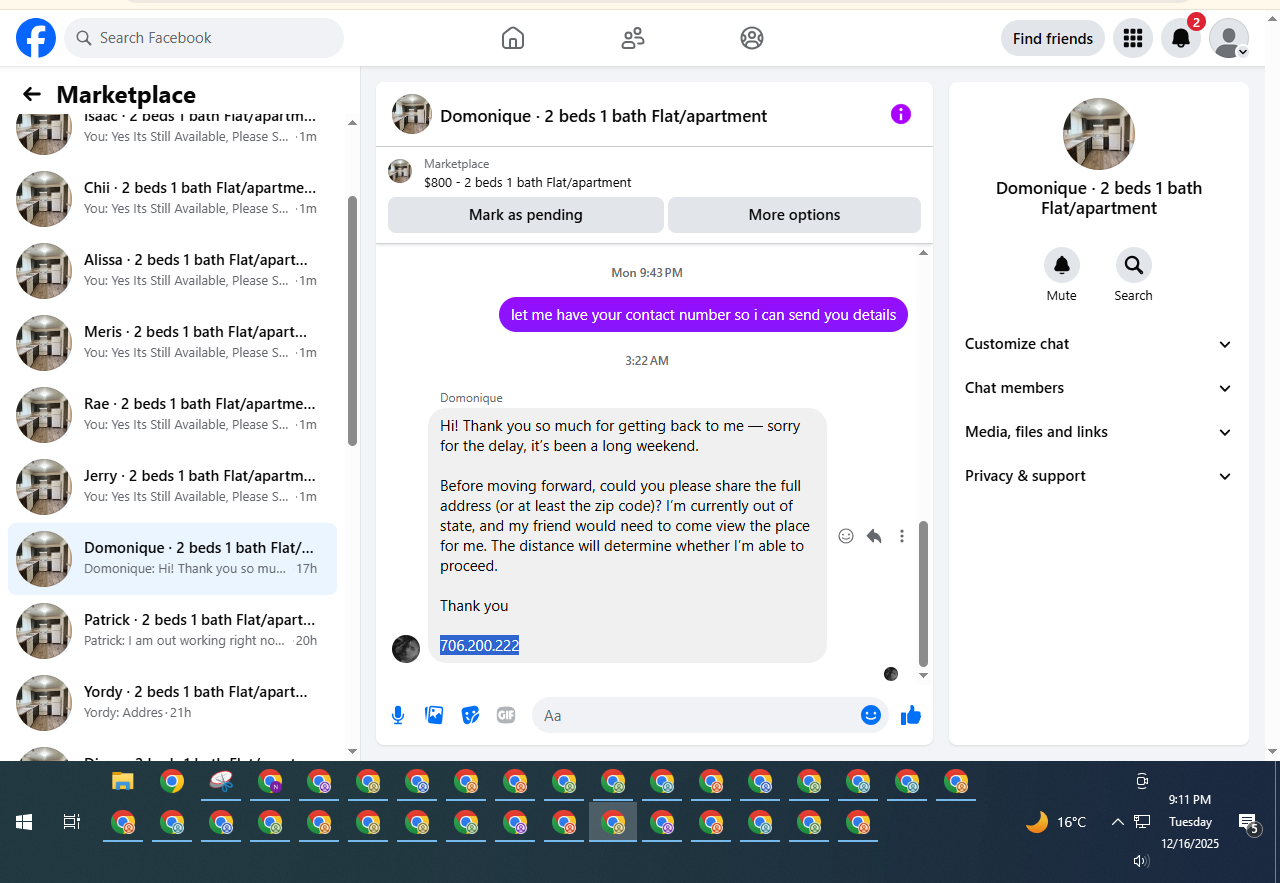Open Windows Task View
This screenshot has height=883, width=1280.
(72, 822)
